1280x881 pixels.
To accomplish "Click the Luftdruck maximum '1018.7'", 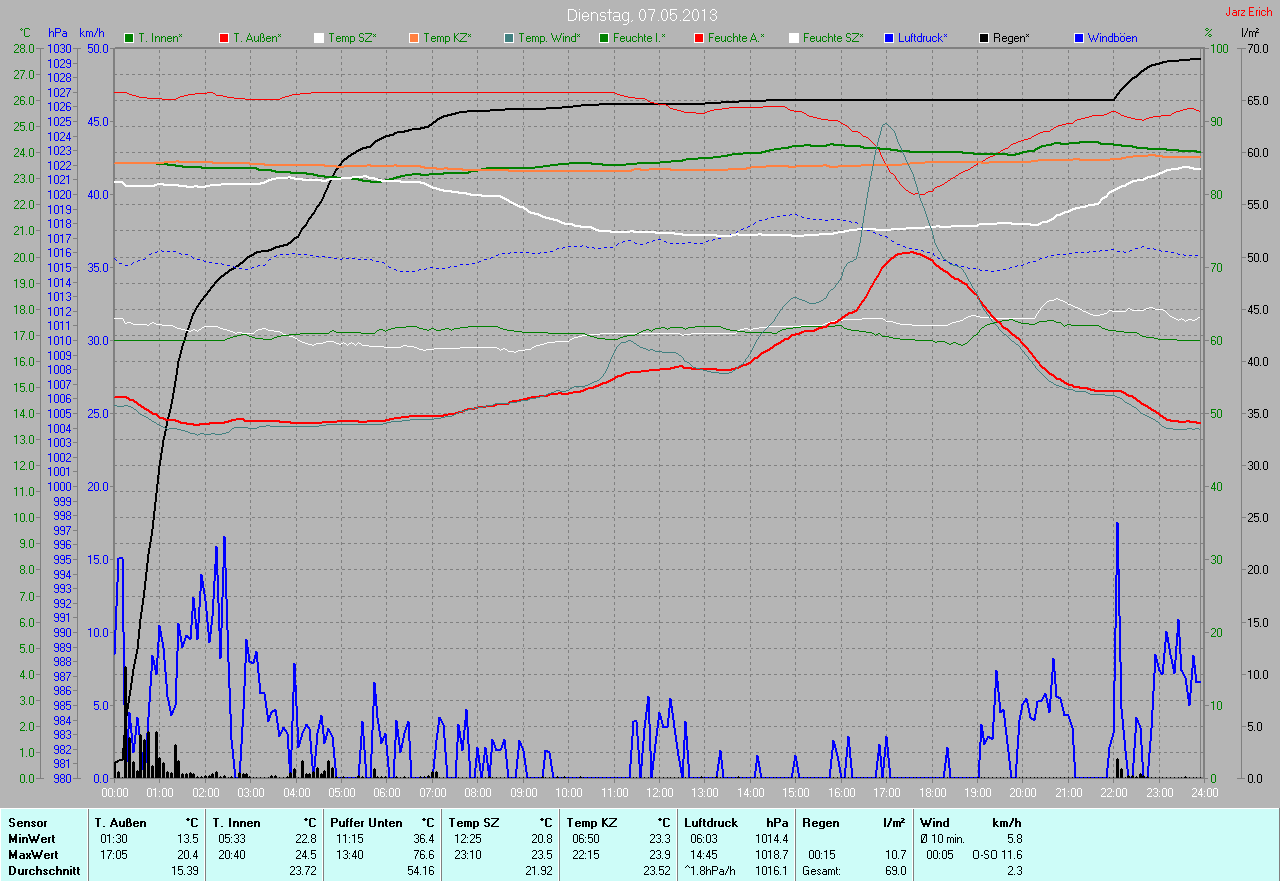I will [772, 854].
